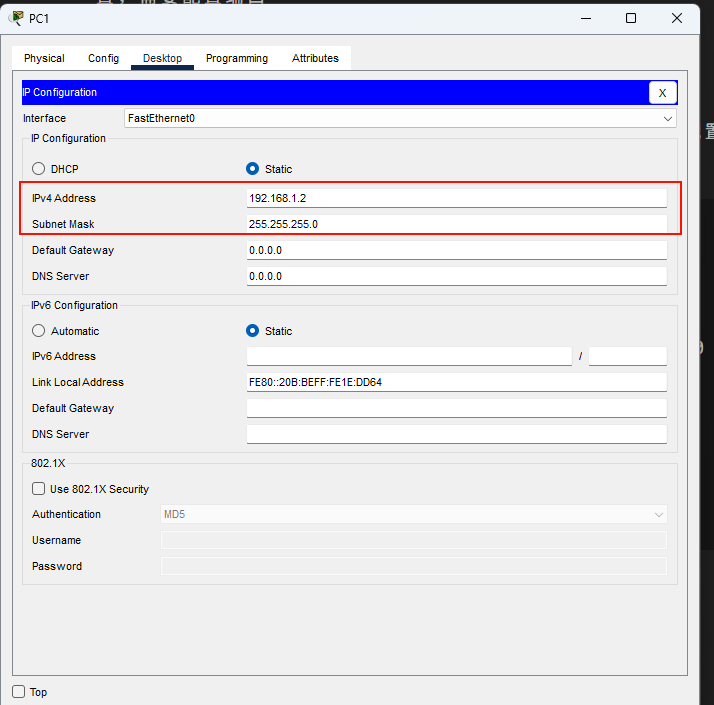
Task: Click the IPv4 DNS Server field
Action: [x=456, y=276]
